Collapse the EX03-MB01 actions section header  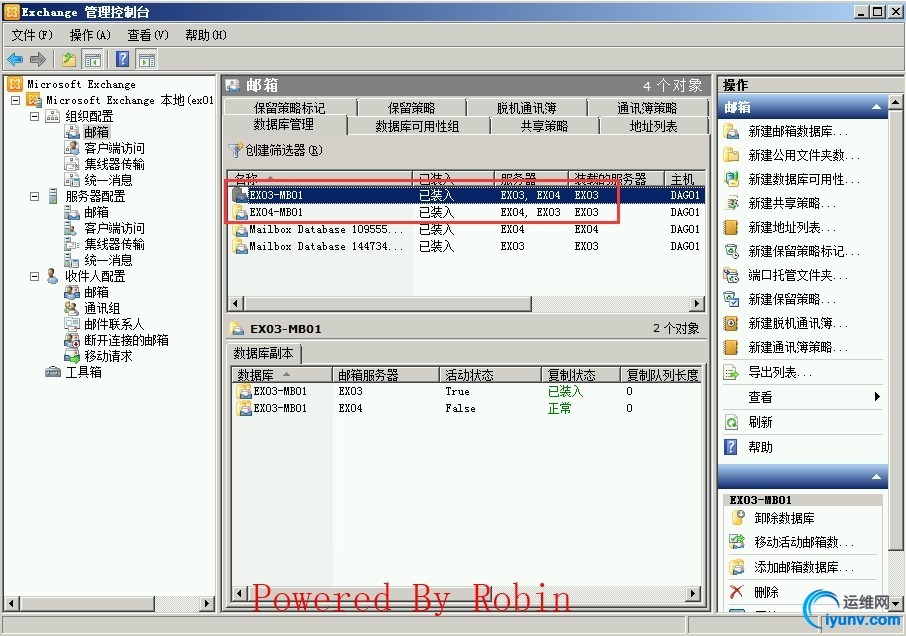point(877,477)
